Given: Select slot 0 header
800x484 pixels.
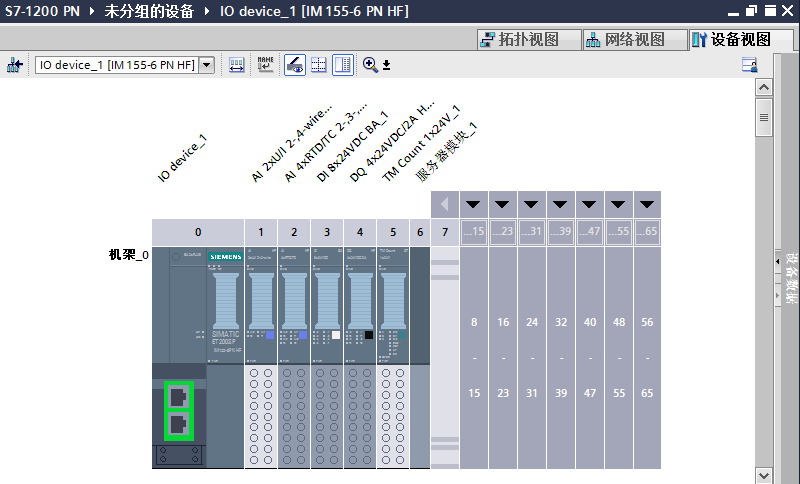Looking at the screenshot, I should click(198, 233).
